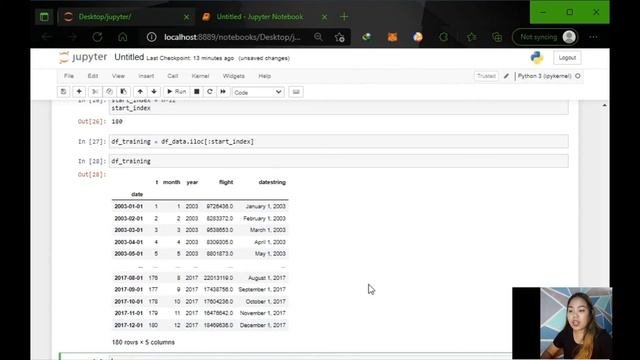
Task: Insert cell below with plus icon
Action: pyautogui.click(x=79, y=92)
